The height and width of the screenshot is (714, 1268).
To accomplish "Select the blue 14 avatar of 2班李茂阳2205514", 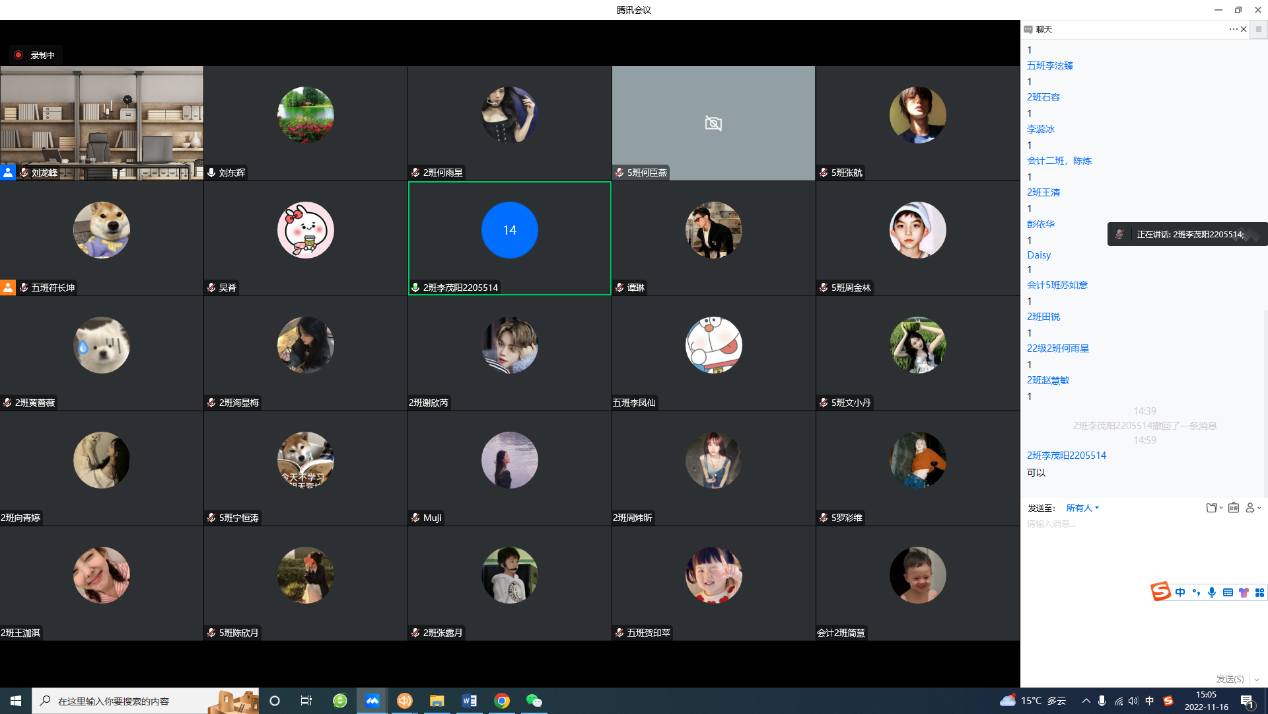I will coord(510,230).
